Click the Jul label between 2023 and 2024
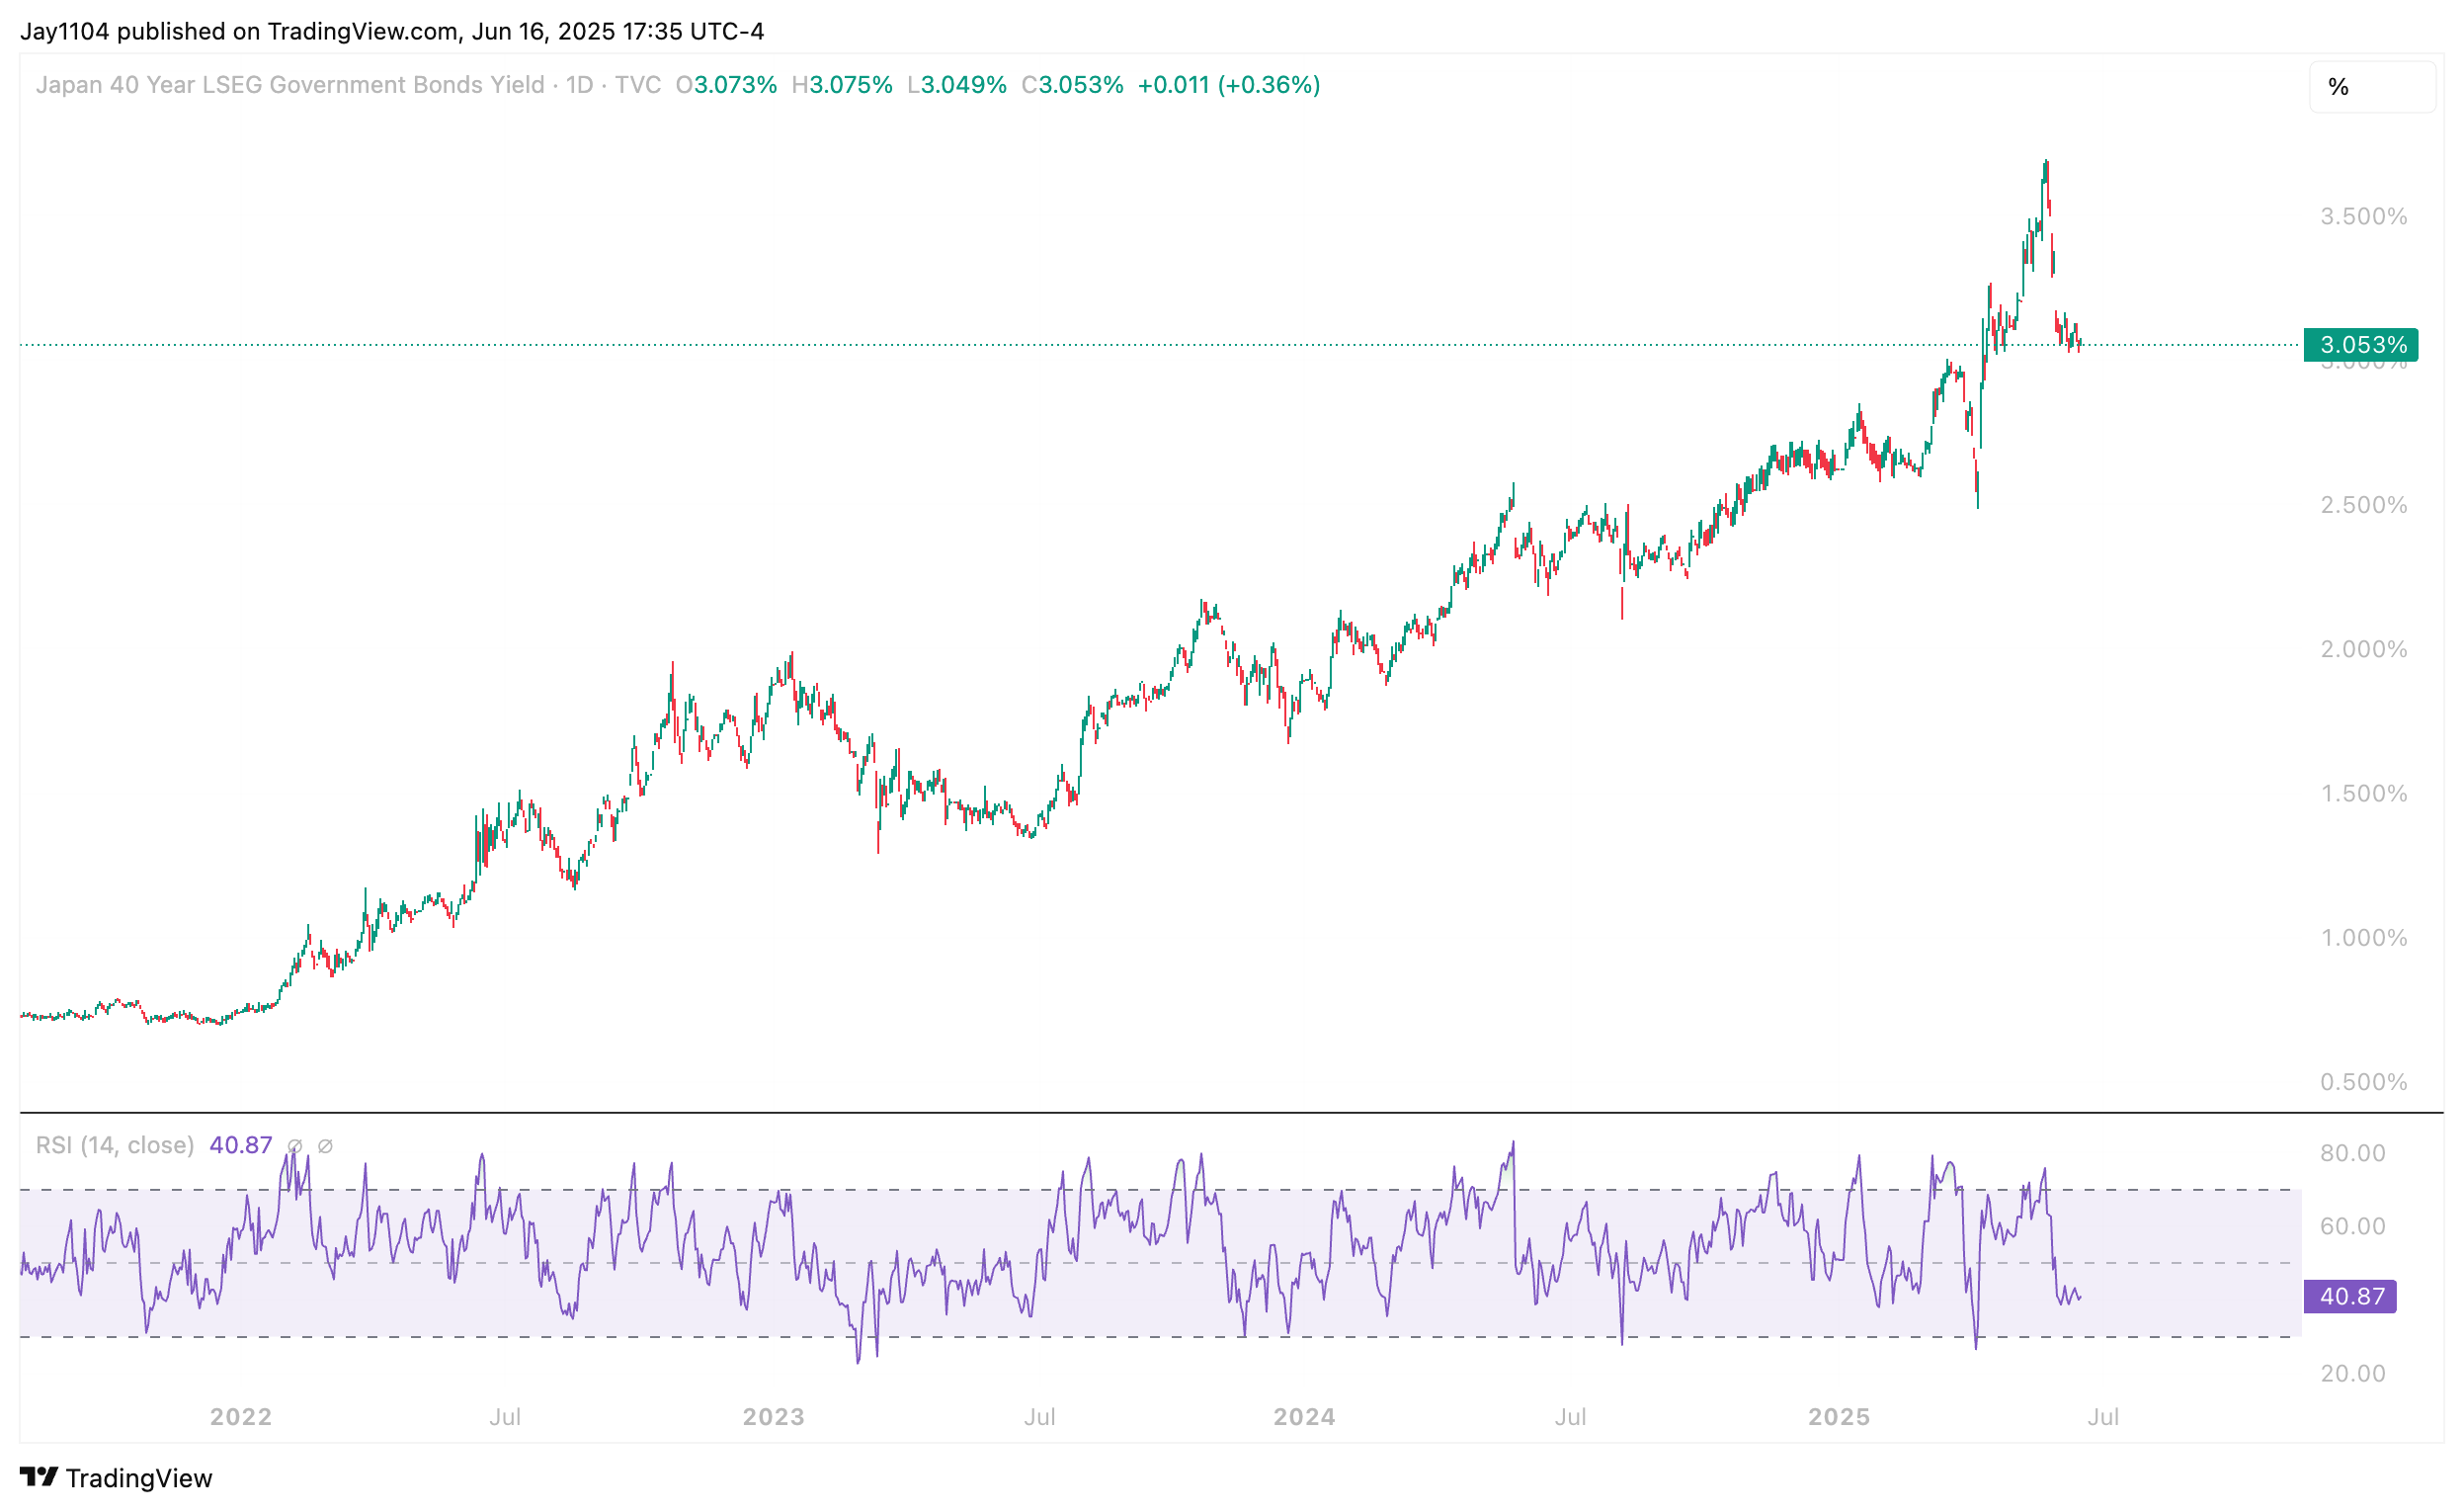 (x=1040, y=1417)
